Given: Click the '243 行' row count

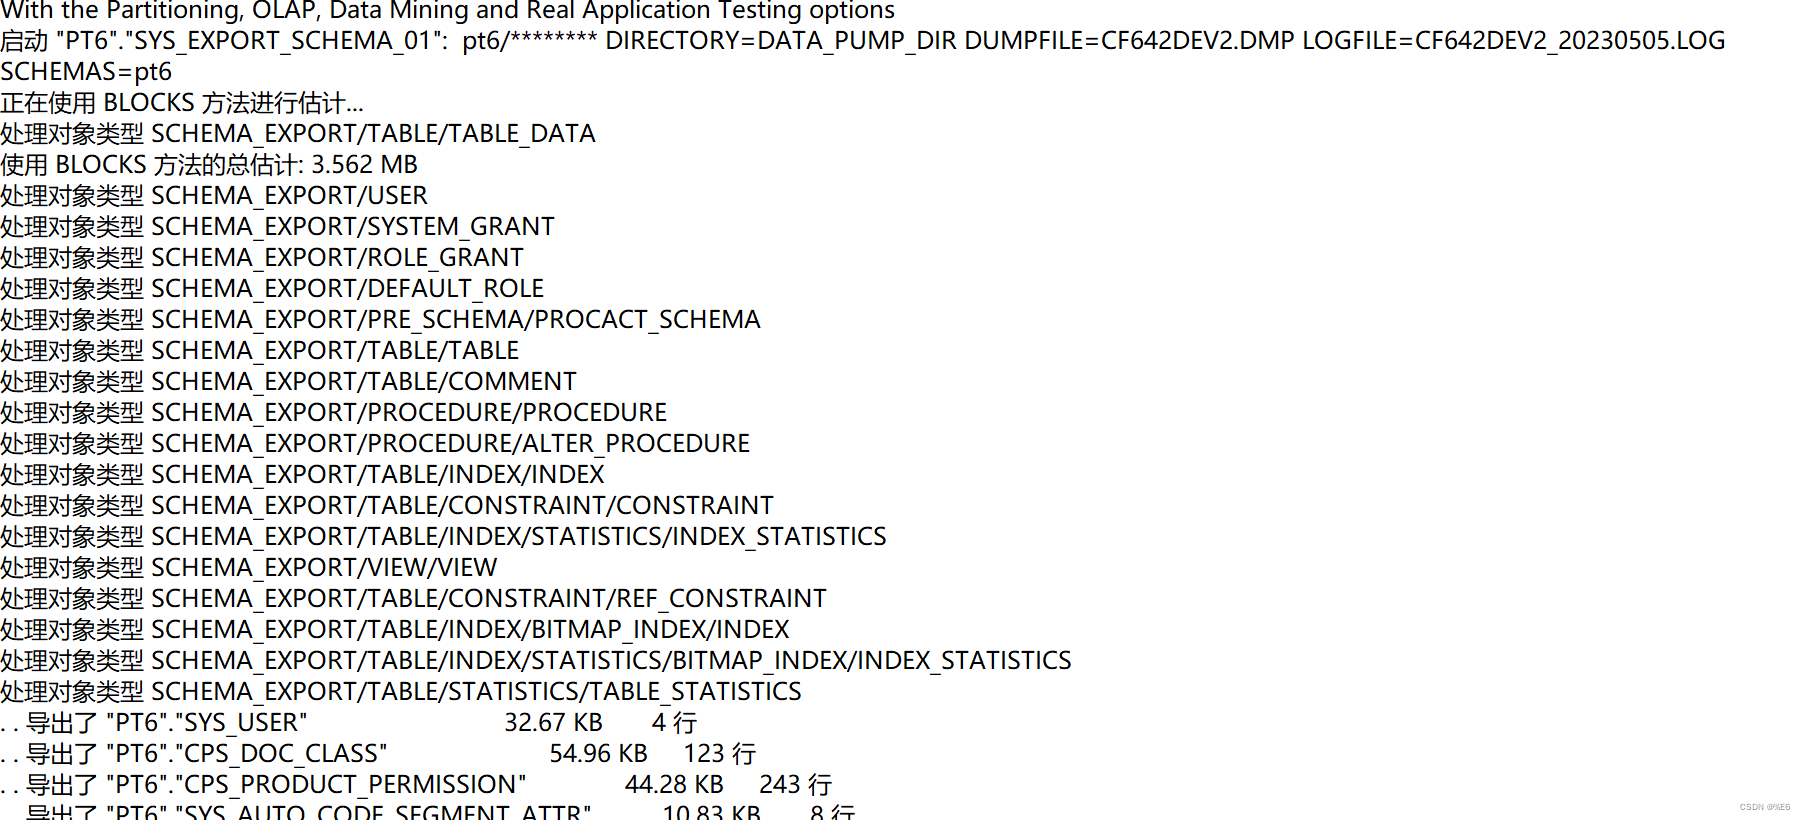Looking at the screenshot, I should (795, 785).
